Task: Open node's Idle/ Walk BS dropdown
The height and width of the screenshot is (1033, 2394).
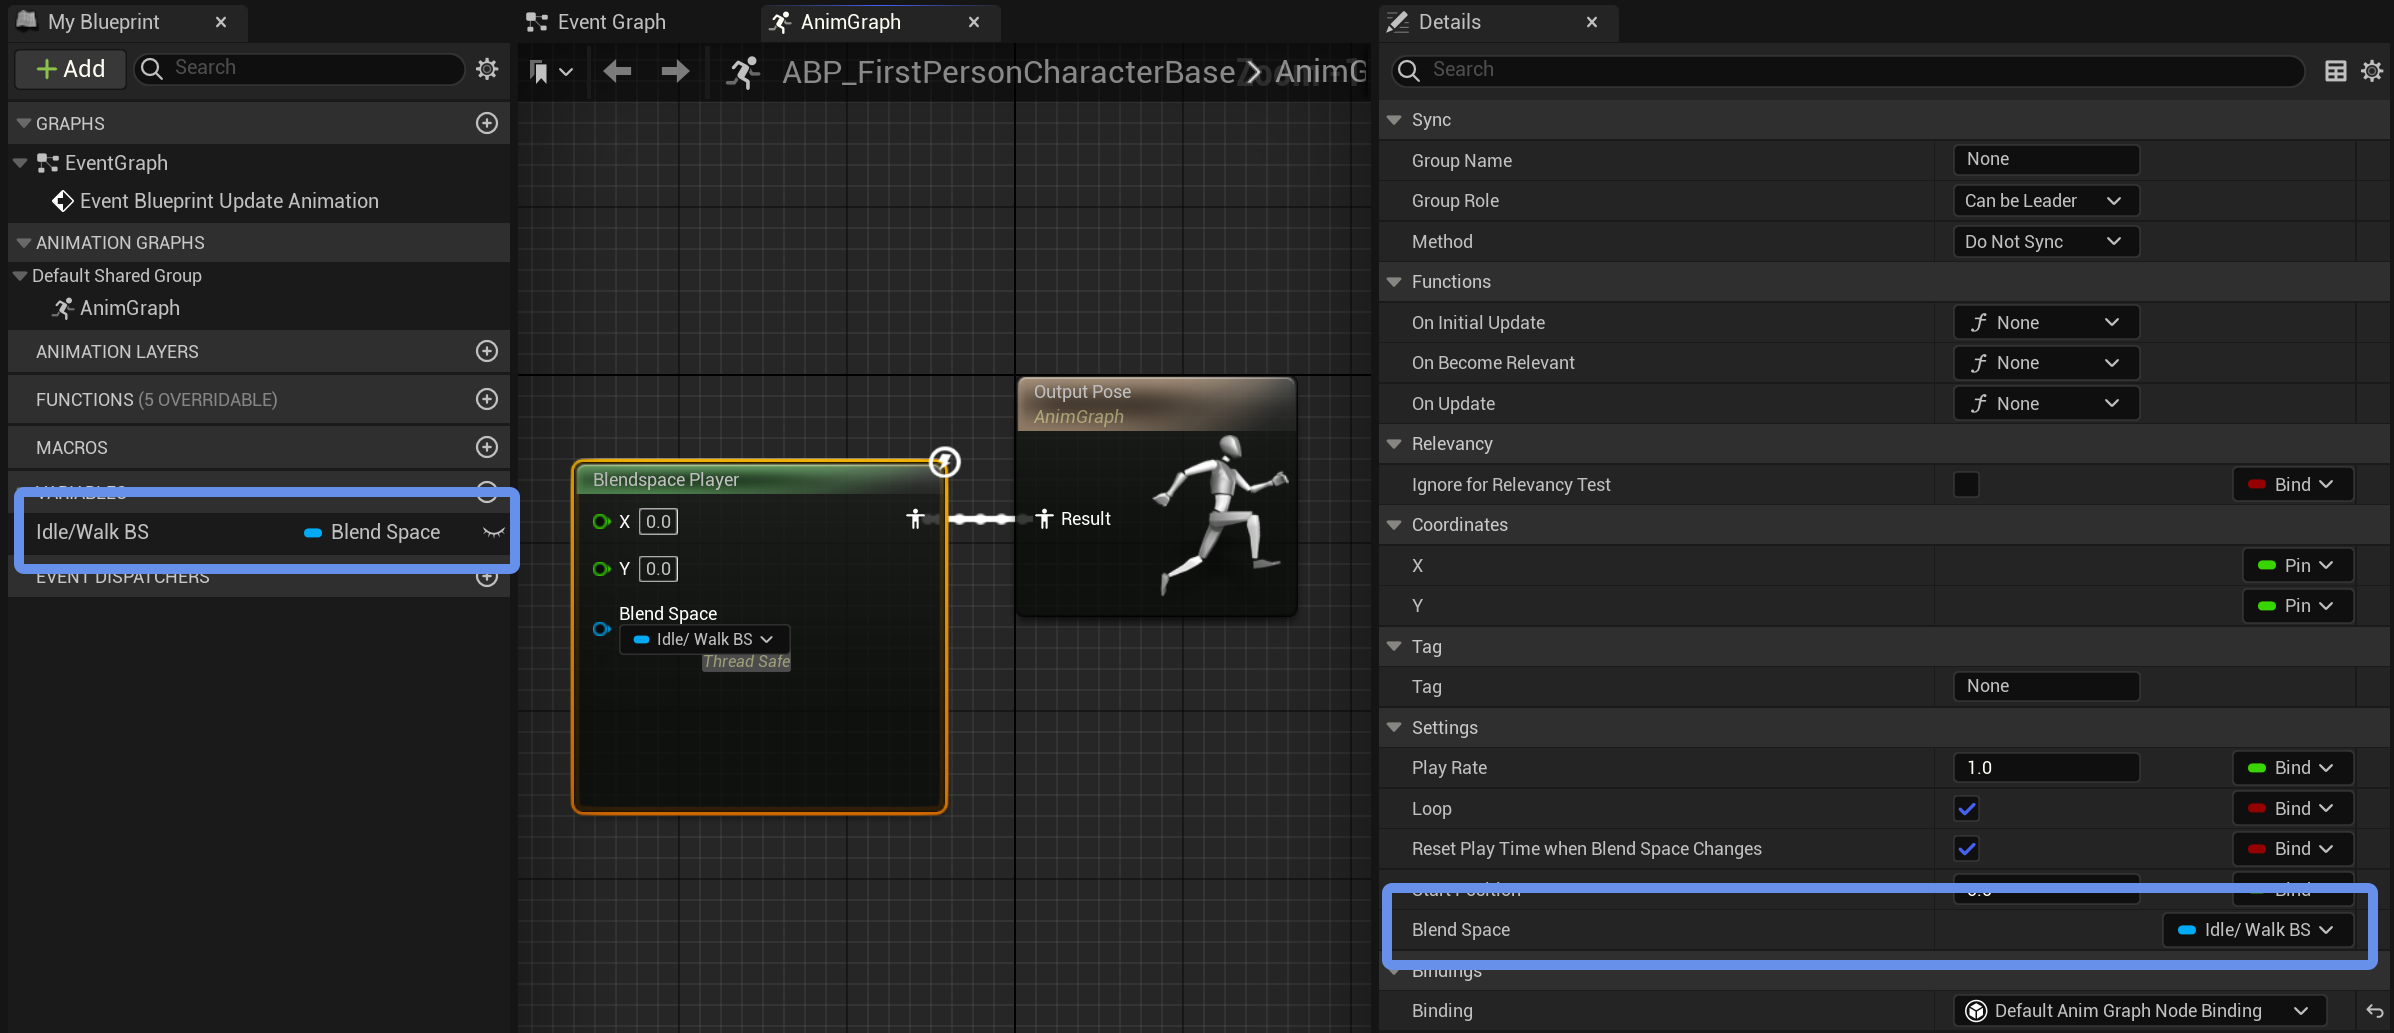Action: [x=704, y=639]
